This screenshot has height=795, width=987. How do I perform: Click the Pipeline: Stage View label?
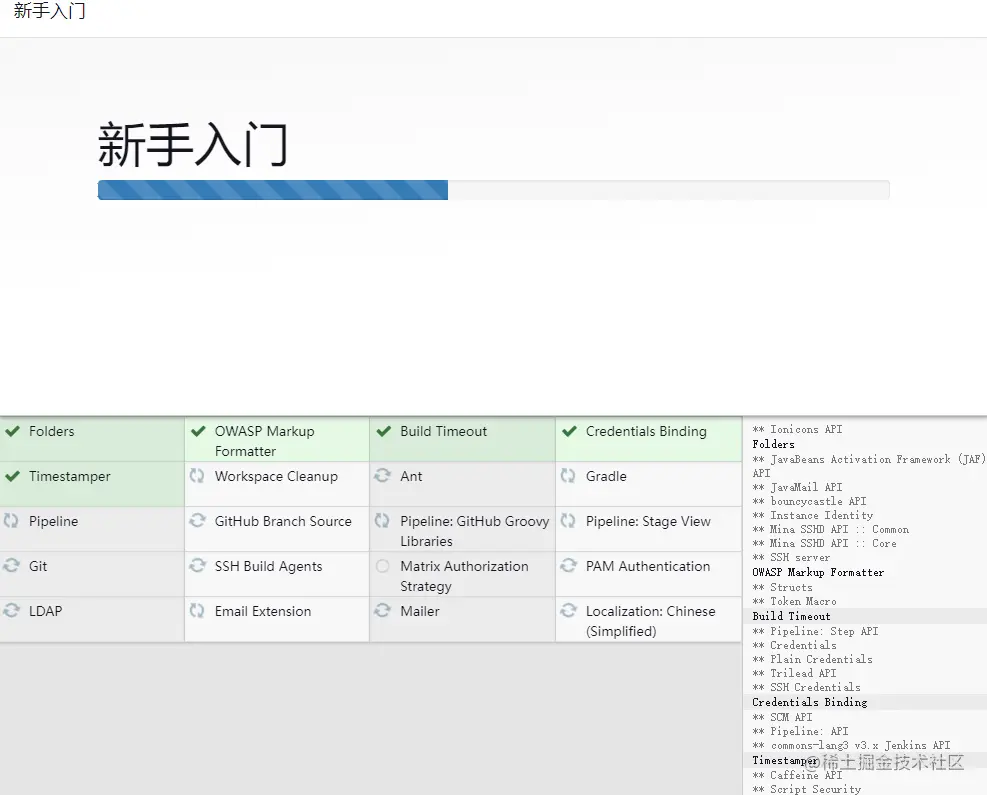pyautogui.click(x=648, y=522)
